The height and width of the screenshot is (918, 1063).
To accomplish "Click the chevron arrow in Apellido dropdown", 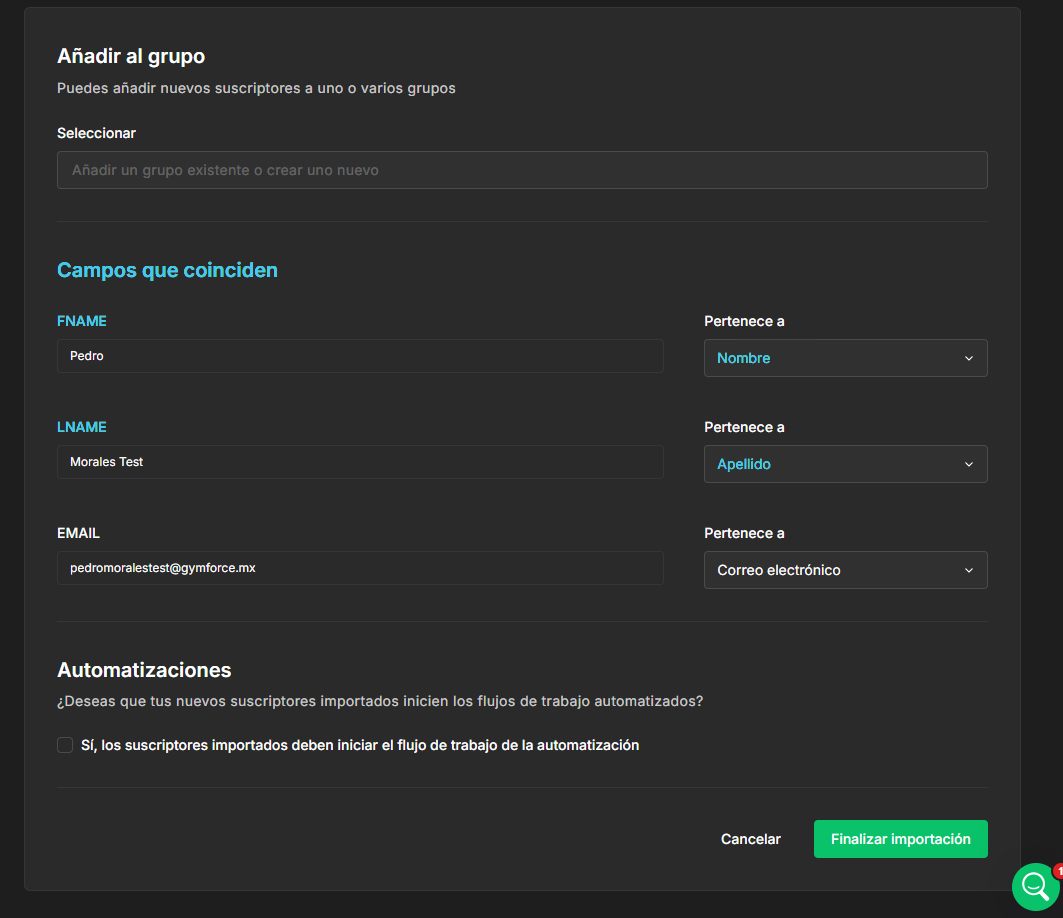I will (968, 464).
